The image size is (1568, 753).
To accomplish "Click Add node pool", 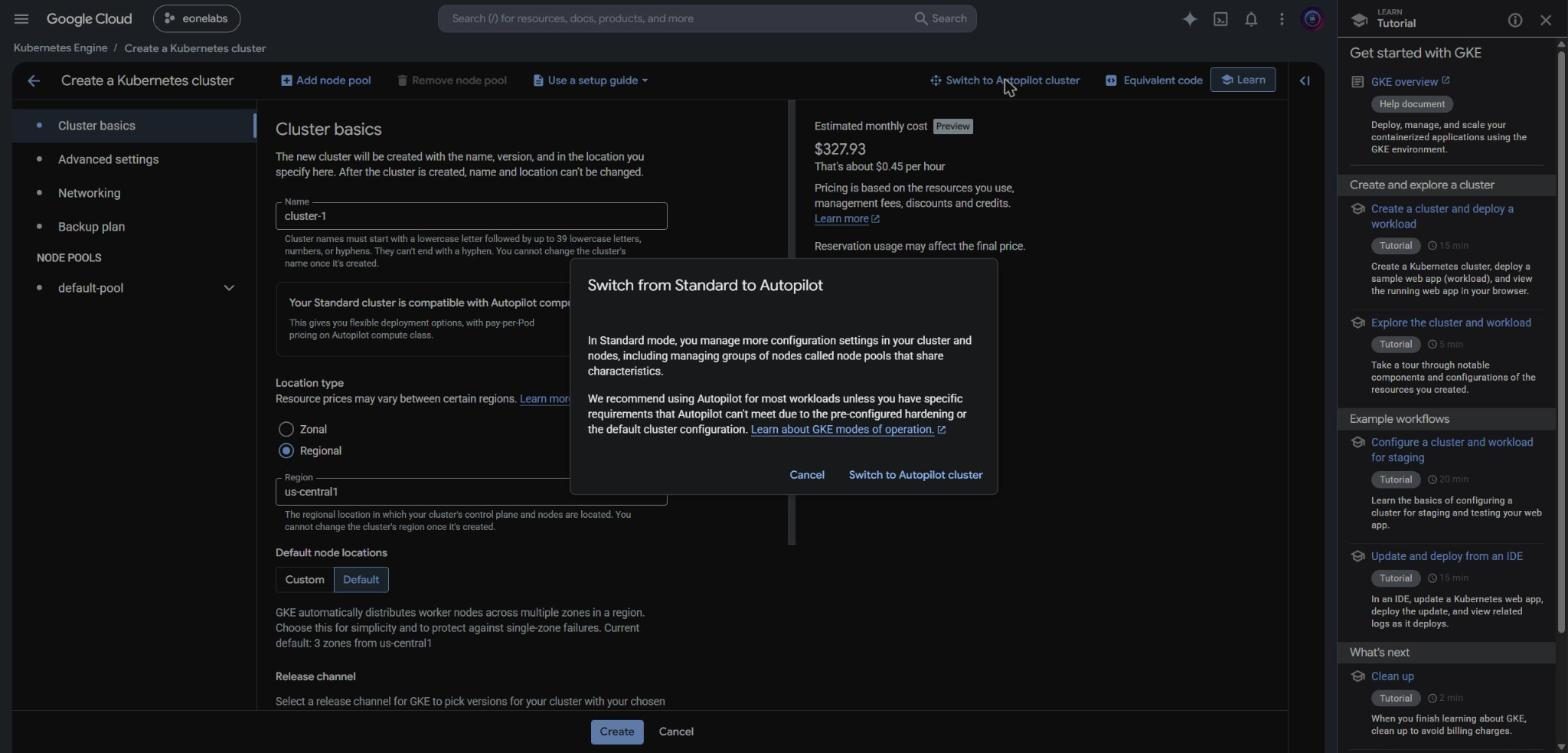I will 326,80.
